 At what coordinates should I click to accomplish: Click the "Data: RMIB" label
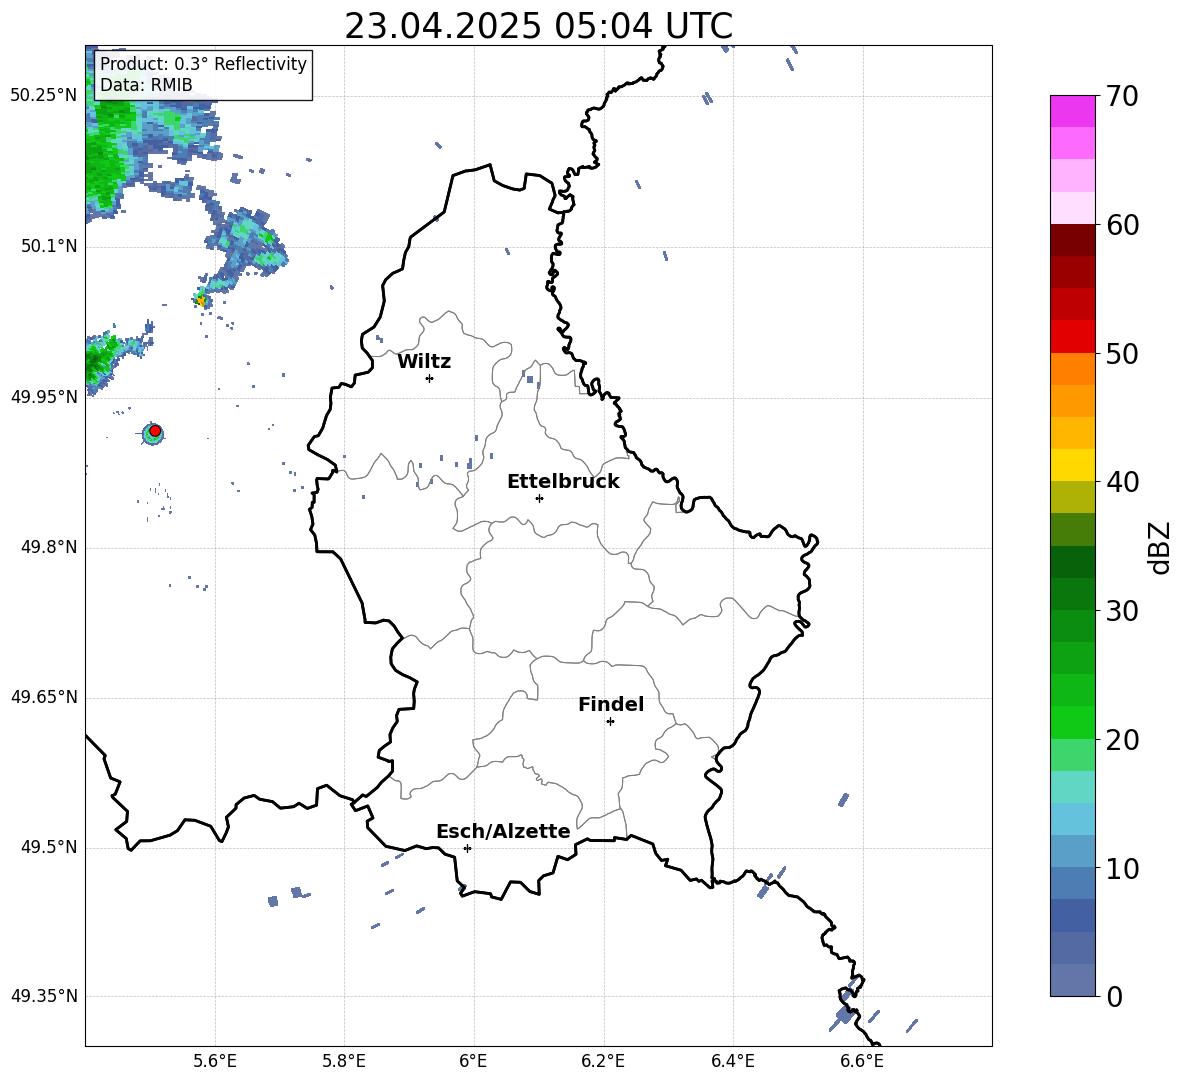[146, 85]
